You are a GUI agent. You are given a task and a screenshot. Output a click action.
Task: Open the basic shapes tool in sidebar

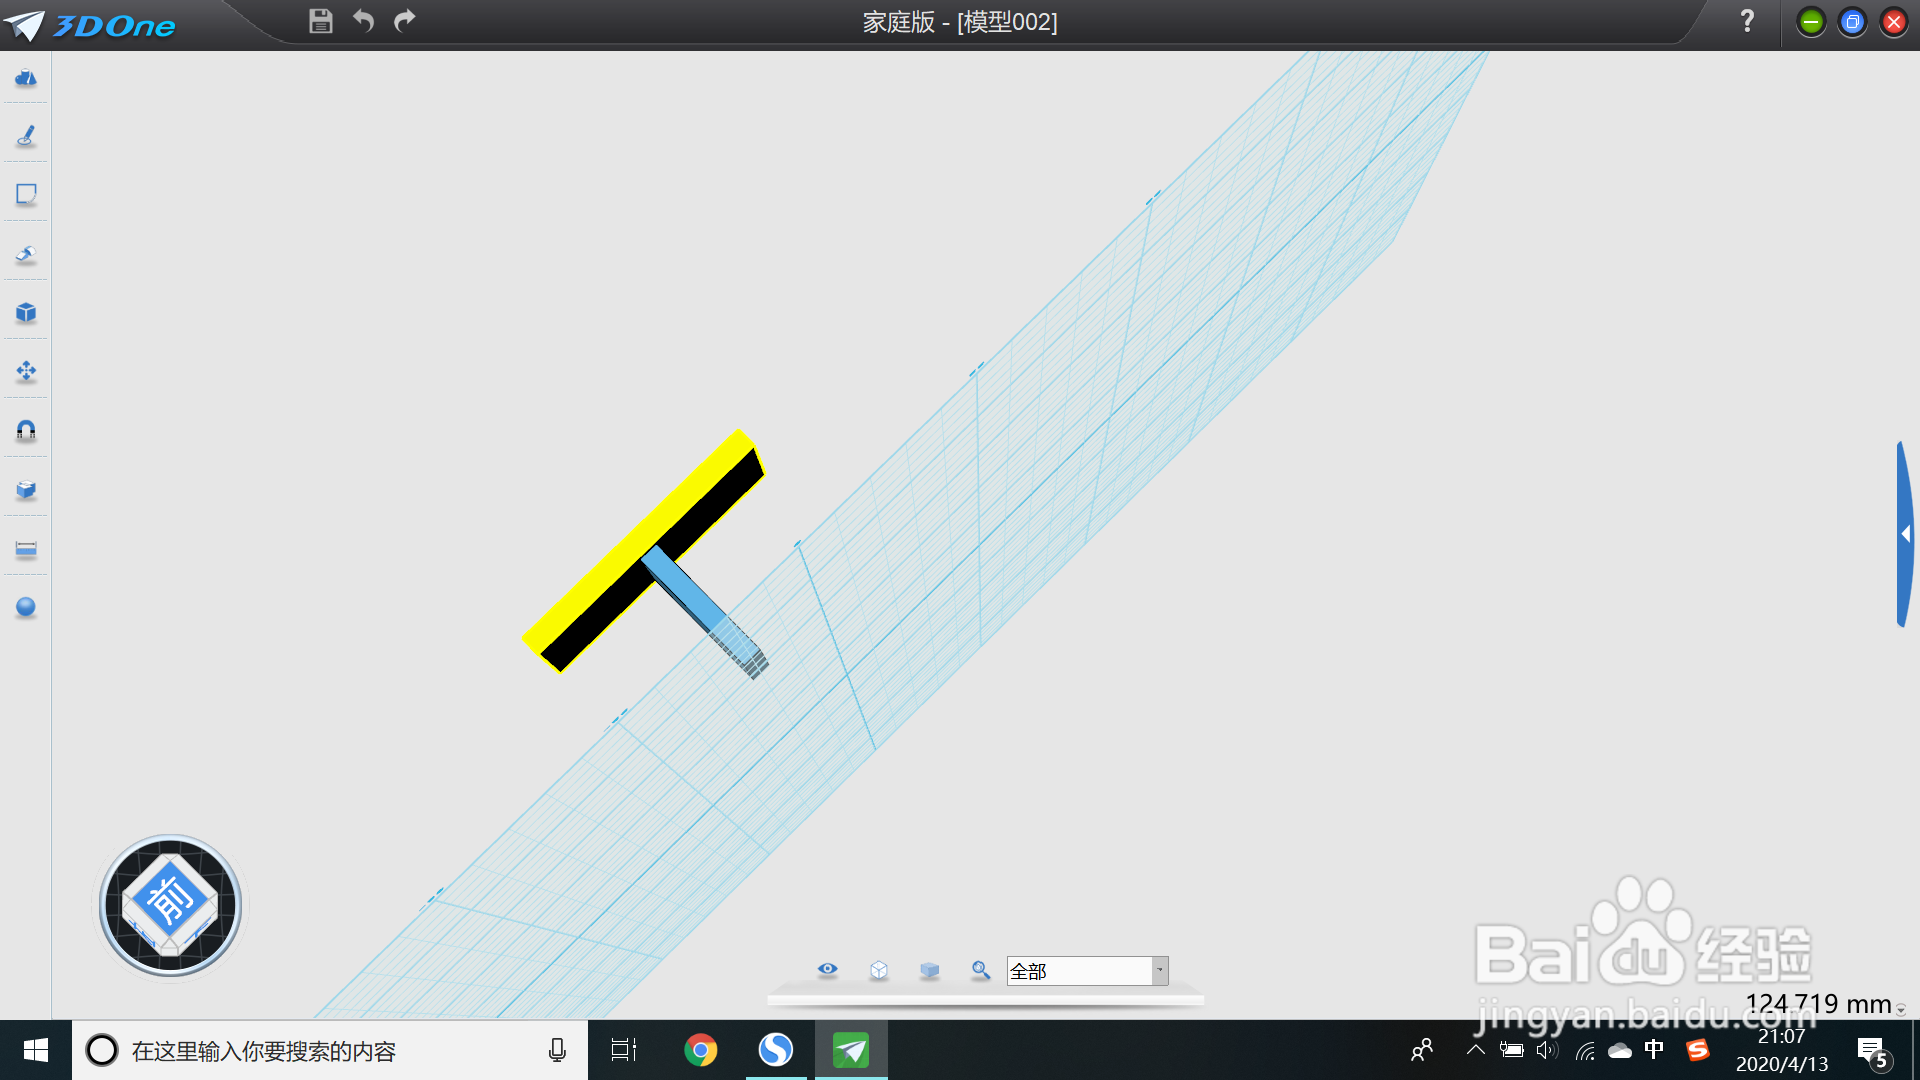click(26, 78)
